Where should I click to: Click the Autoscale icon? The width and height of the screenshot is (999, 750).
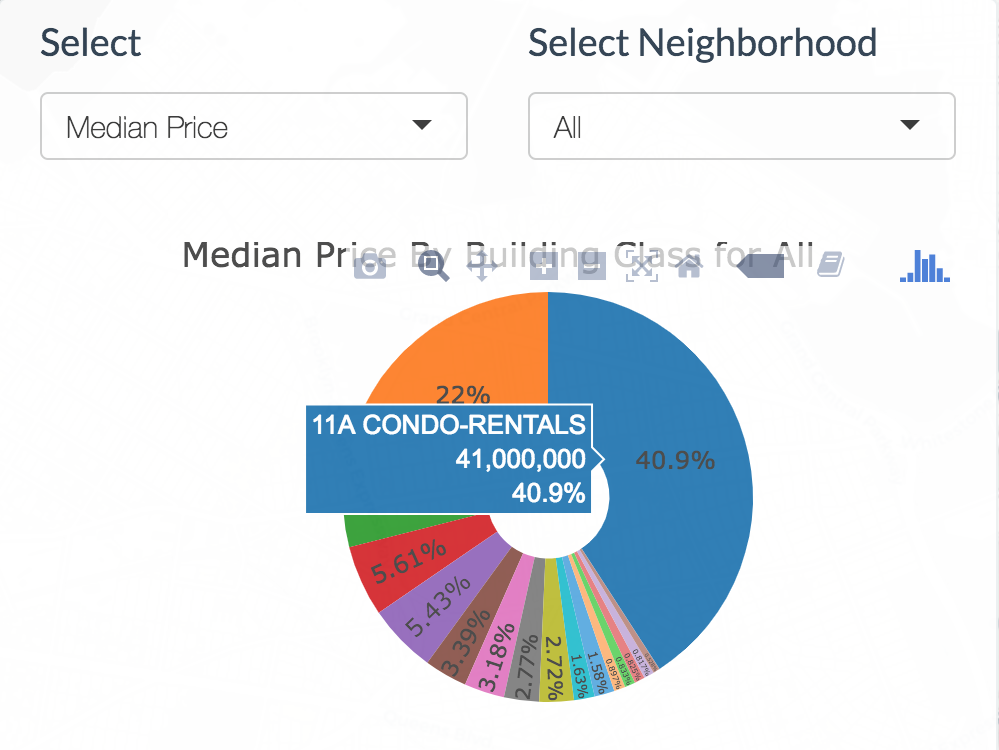point(641,266)
